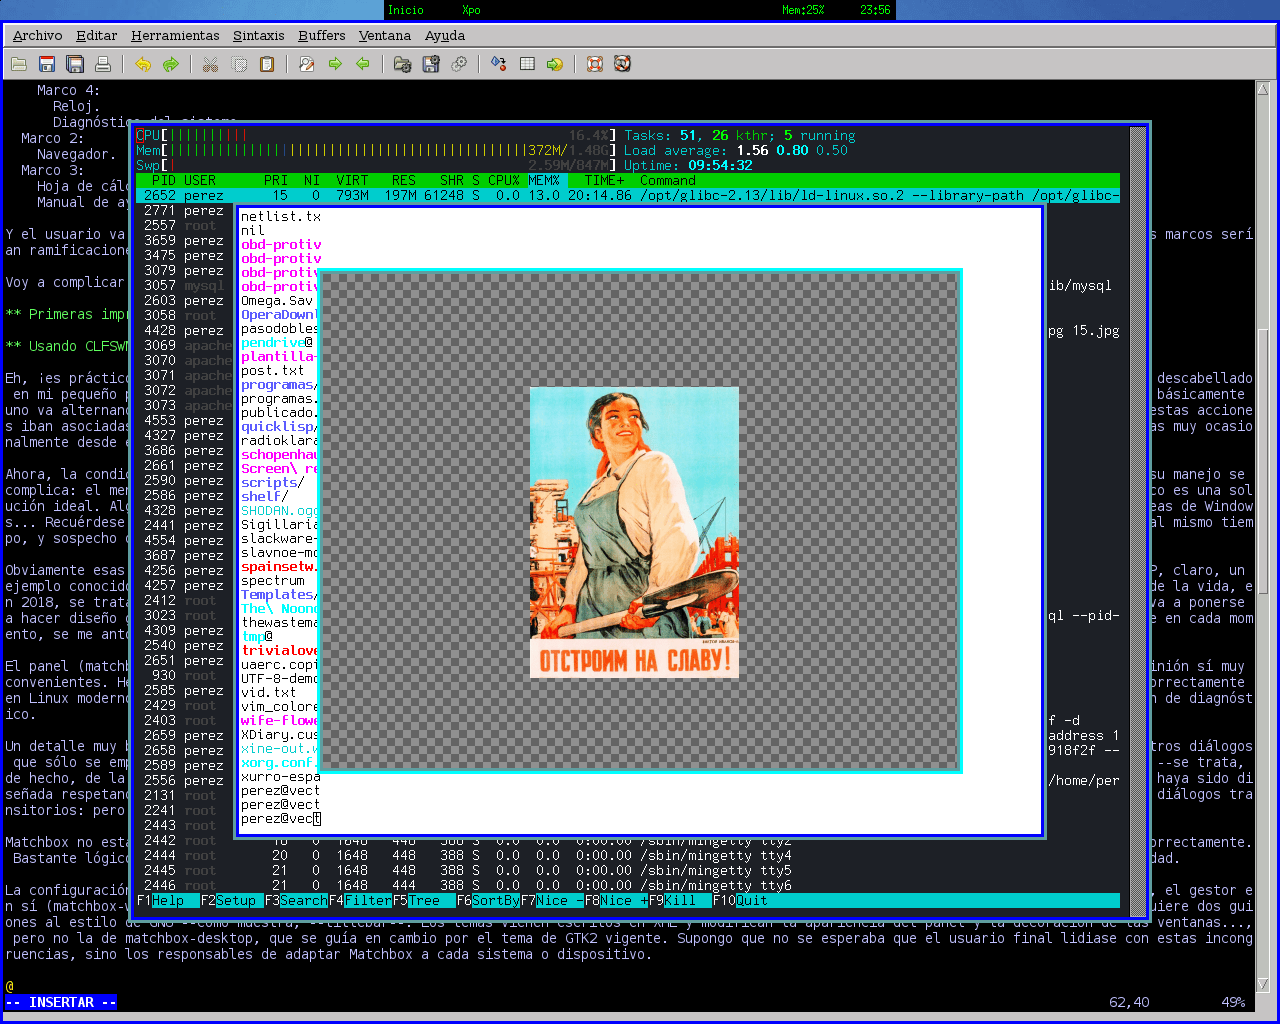This screenshot has height=1024, width=1280.
Task: Click the vid.txt file entry in terminal
Action: click(269, 693)
